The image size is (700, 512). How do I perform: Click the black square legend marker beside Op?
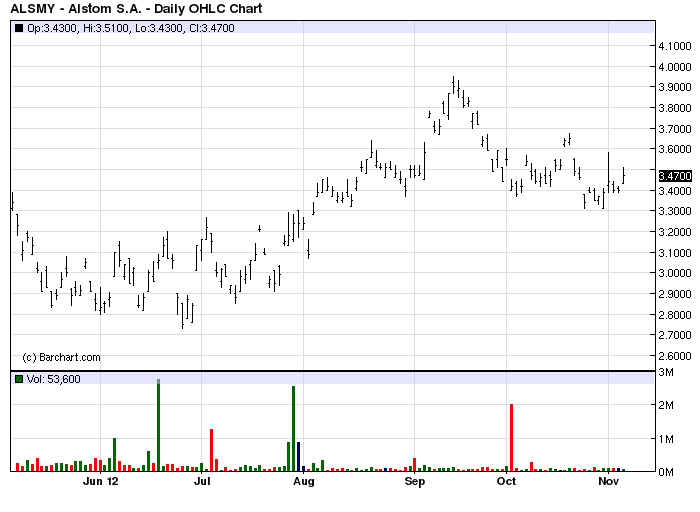19,28
